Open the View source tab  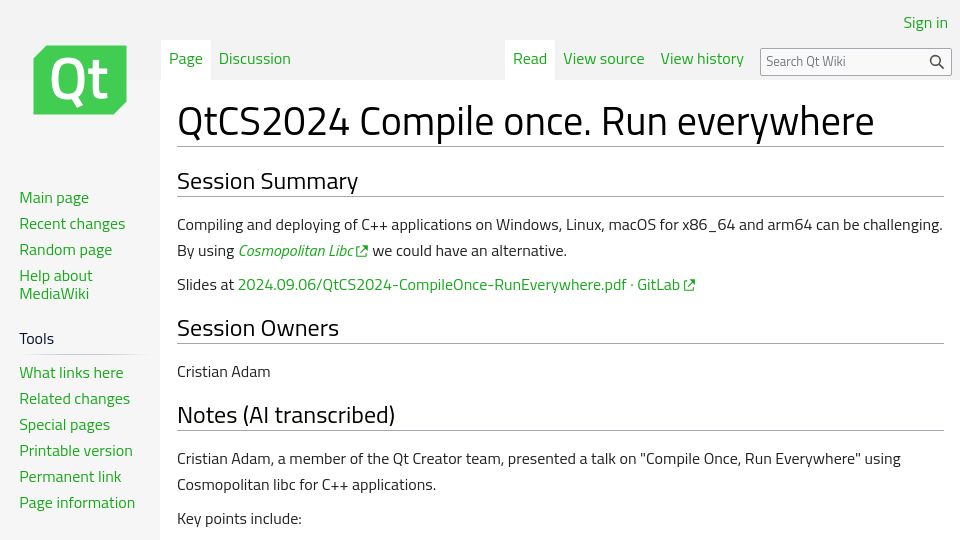tap(604, 59)
